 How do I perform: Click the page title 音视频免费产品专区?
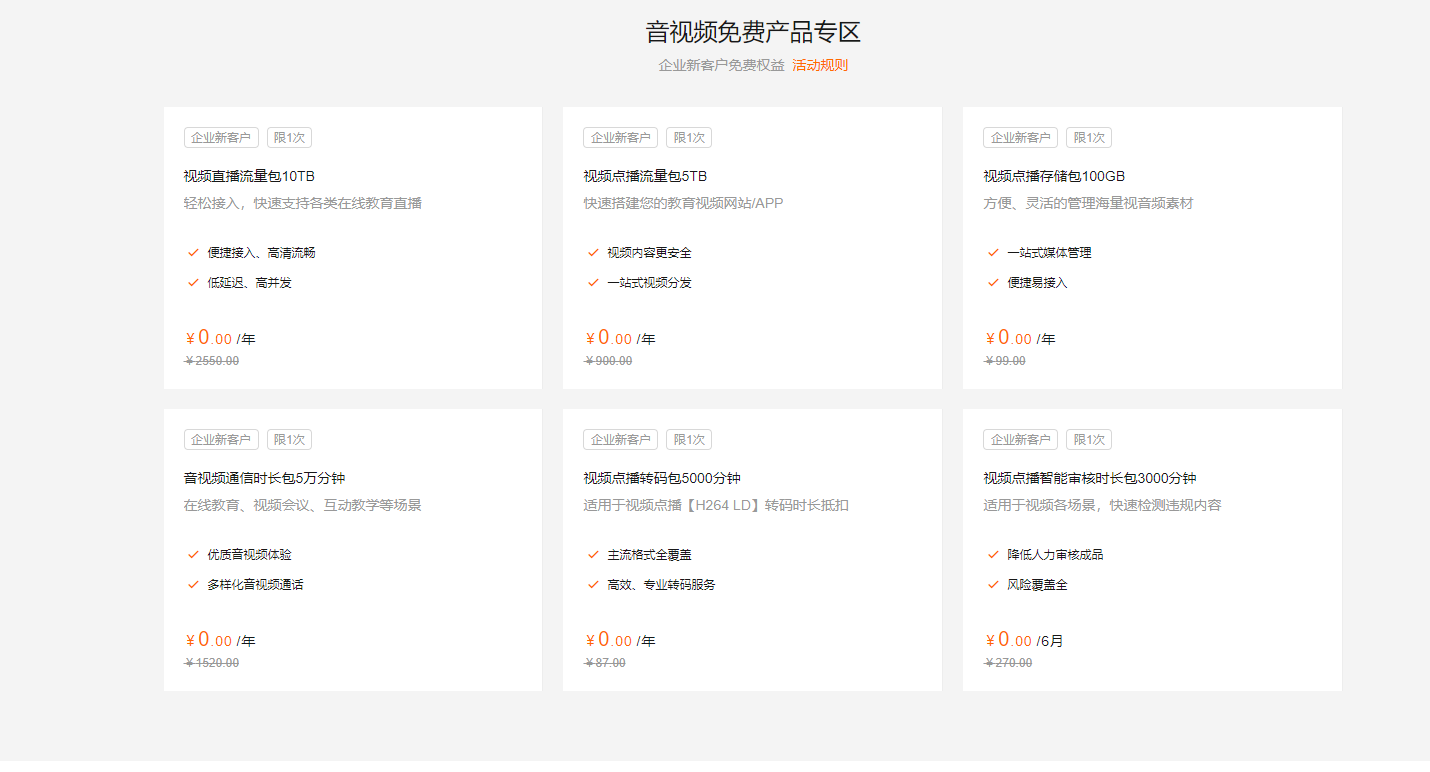[753, 32]
